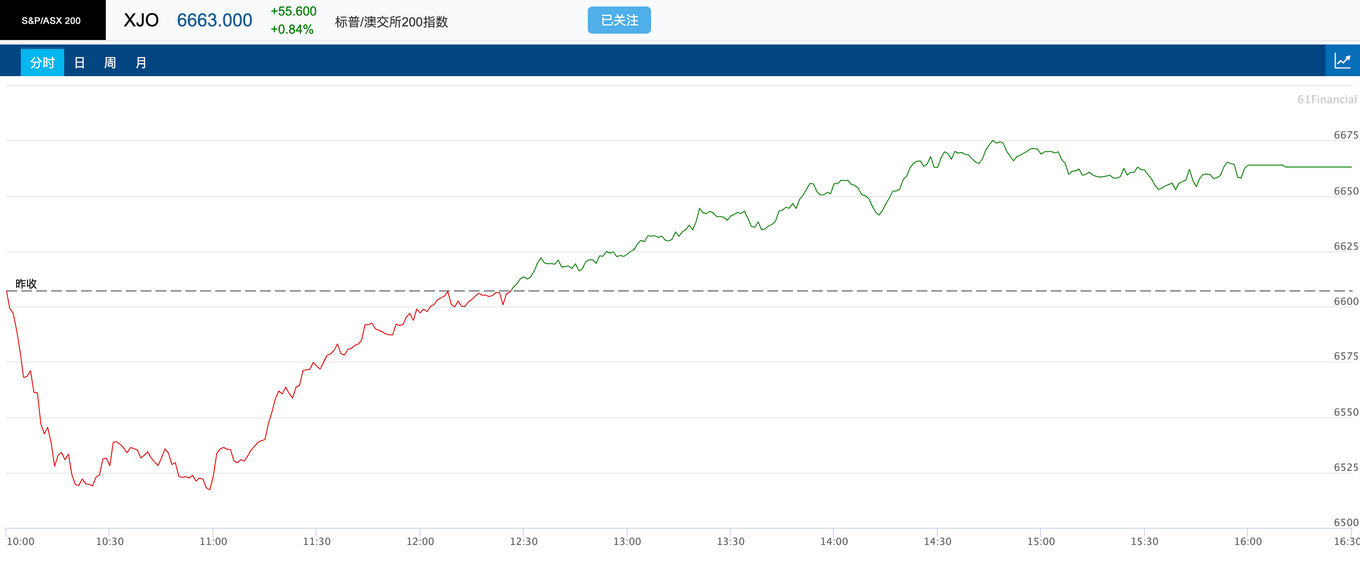Click the 6650 price axis label
Image resolution: width=1360 pixels, height=561 pixels.
pos(1346,190)
